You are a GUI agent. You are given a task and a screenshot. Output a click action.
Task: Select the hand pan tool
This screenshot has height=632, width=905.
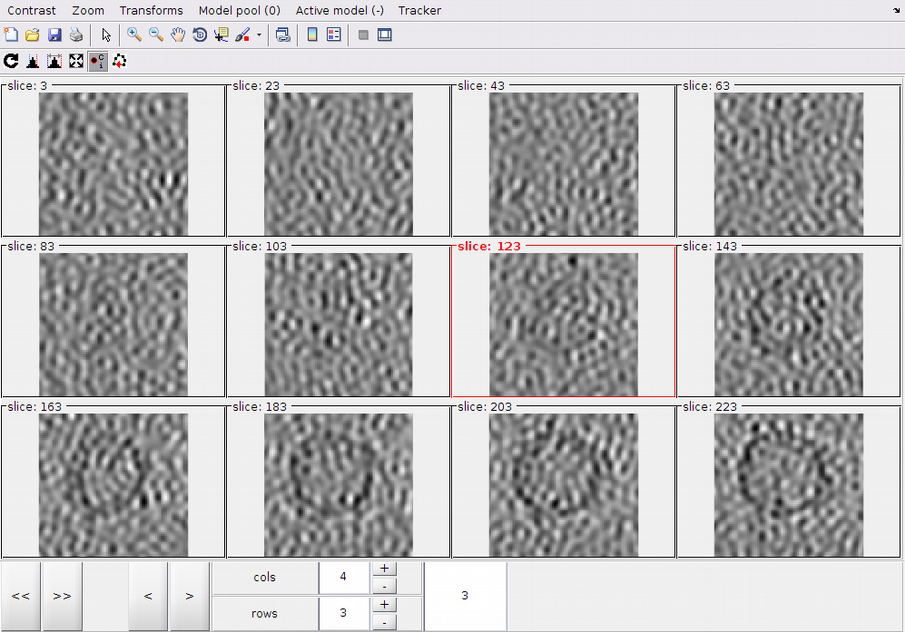178,35
